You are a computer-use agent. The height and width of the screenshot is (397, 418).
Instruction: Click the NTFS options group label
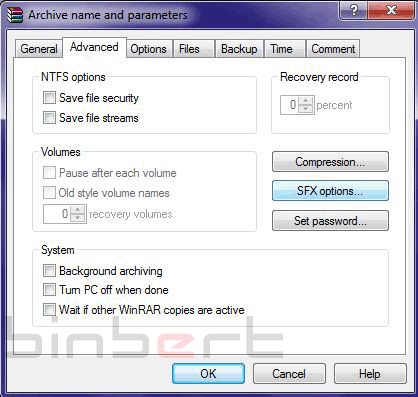pyautogui.click(x=73, y=77)
